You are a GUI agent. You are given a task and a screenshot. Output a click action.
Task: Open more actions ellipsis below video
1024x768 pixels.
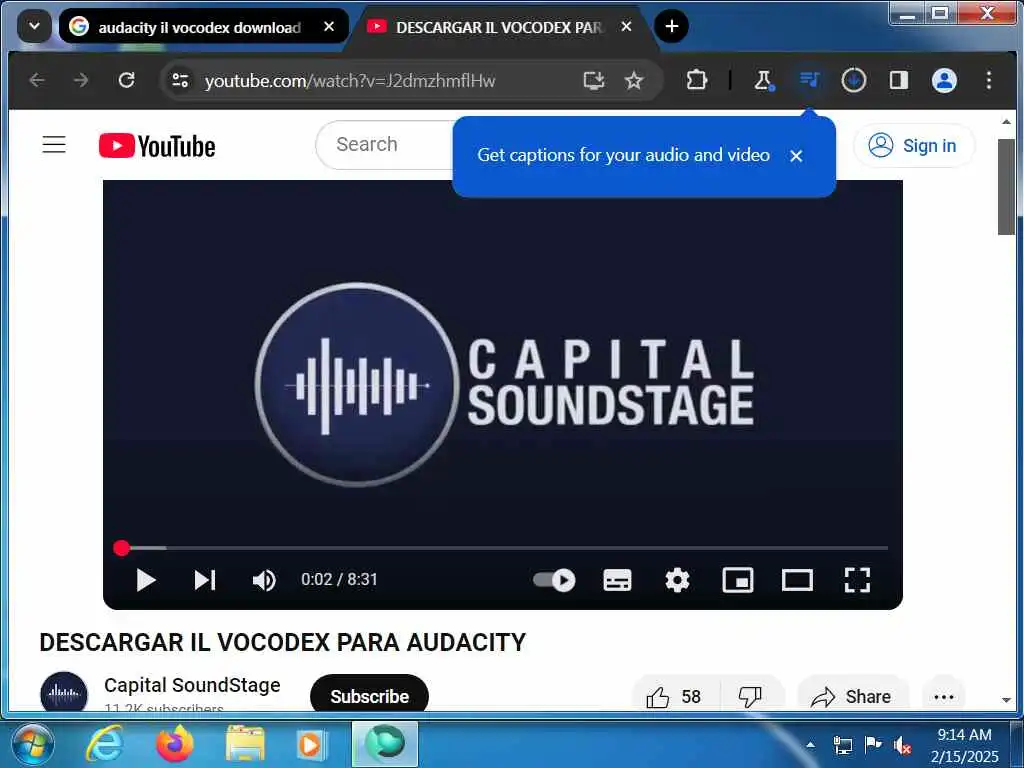(x=944, y=697)
